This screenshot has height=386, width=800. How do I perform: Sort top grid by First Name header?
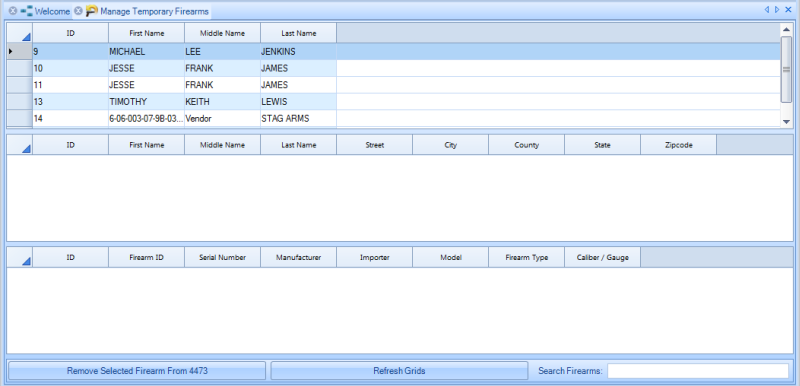146,33
